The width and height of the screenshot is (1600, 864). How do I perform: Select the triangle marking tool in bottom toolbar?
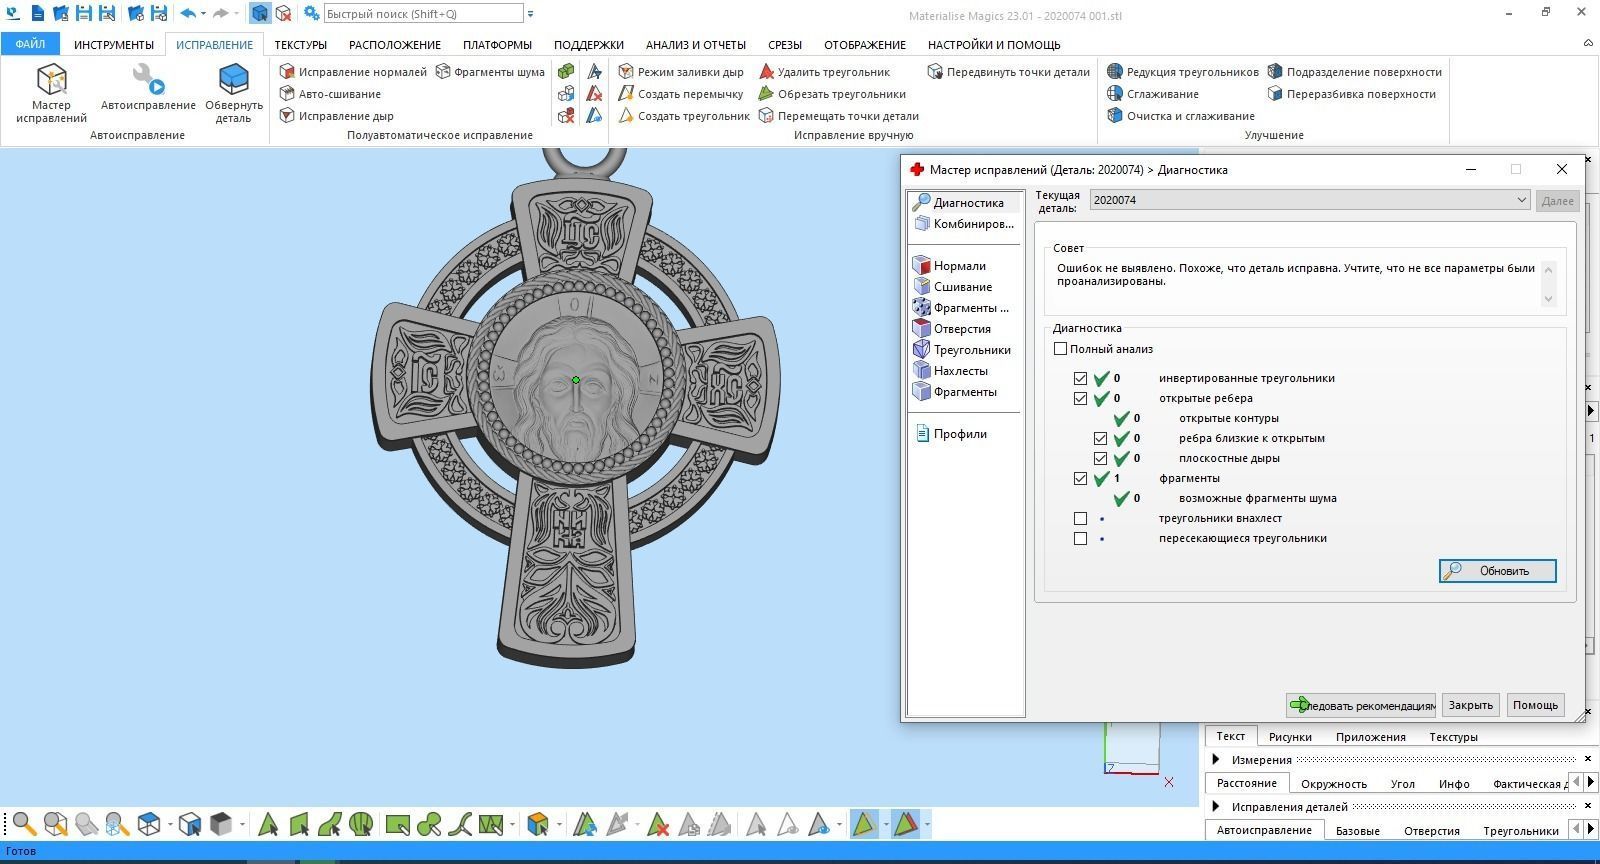pyautogui.click(x=268, y=824)
